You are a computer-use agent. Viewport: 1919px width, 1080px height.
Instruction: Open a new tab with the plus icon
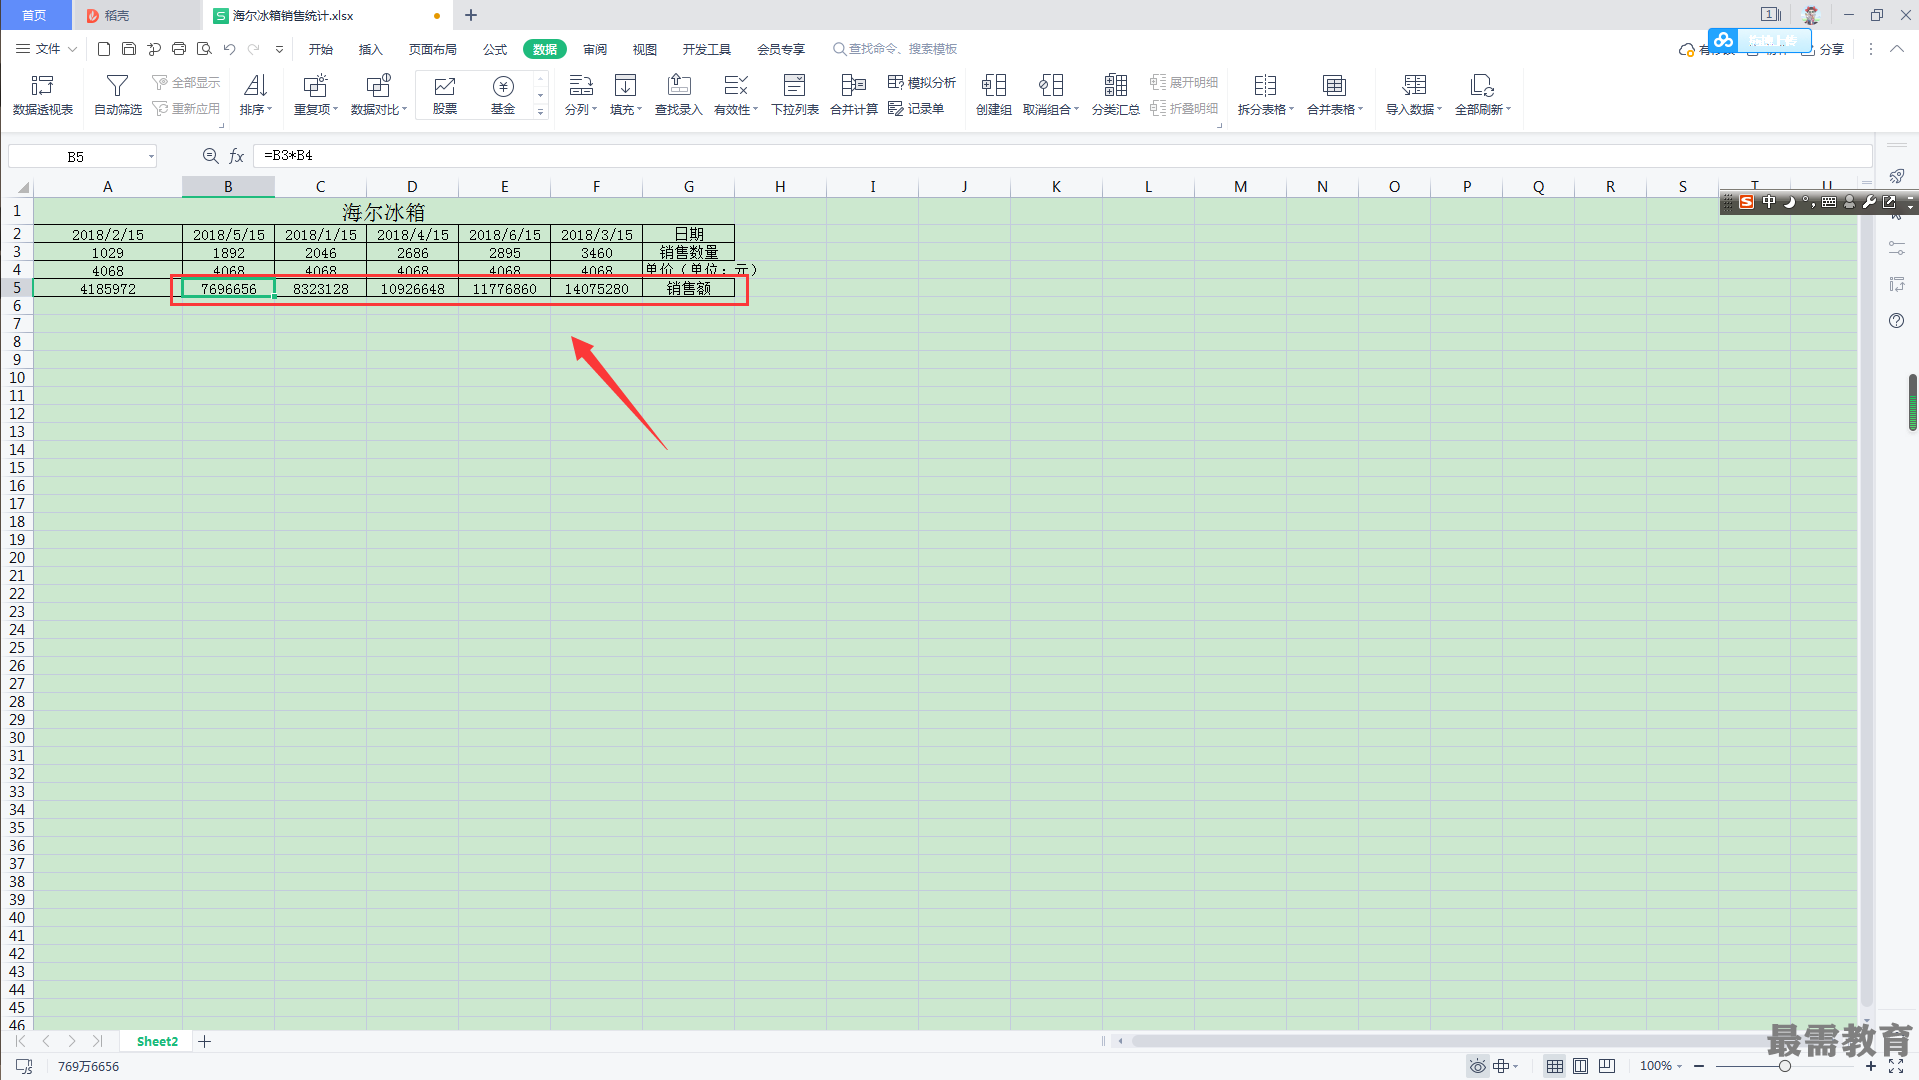471,15
